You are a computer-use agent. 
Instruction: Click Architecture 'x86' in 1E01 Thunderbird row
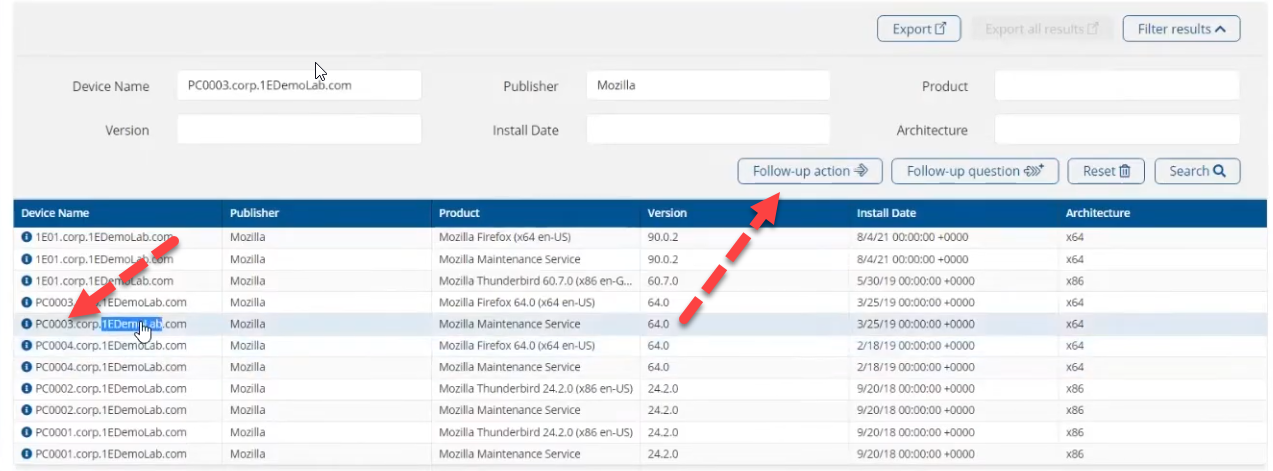pyautogui.click(x=1075, y=281)
